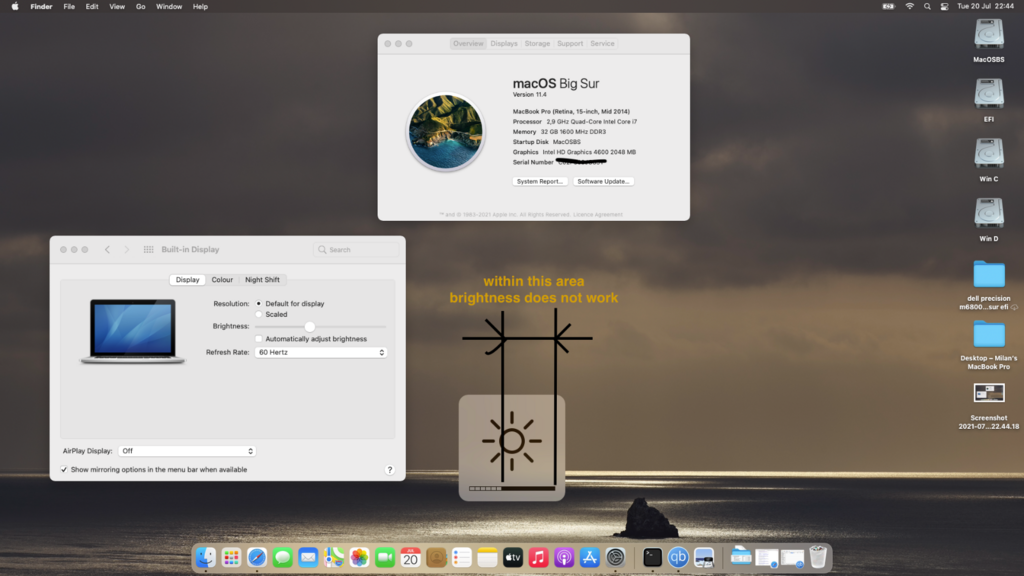The height and width of the screenshot is (576, 1024).
Task: Switch to the Night Shift tab
Action: 262,280
